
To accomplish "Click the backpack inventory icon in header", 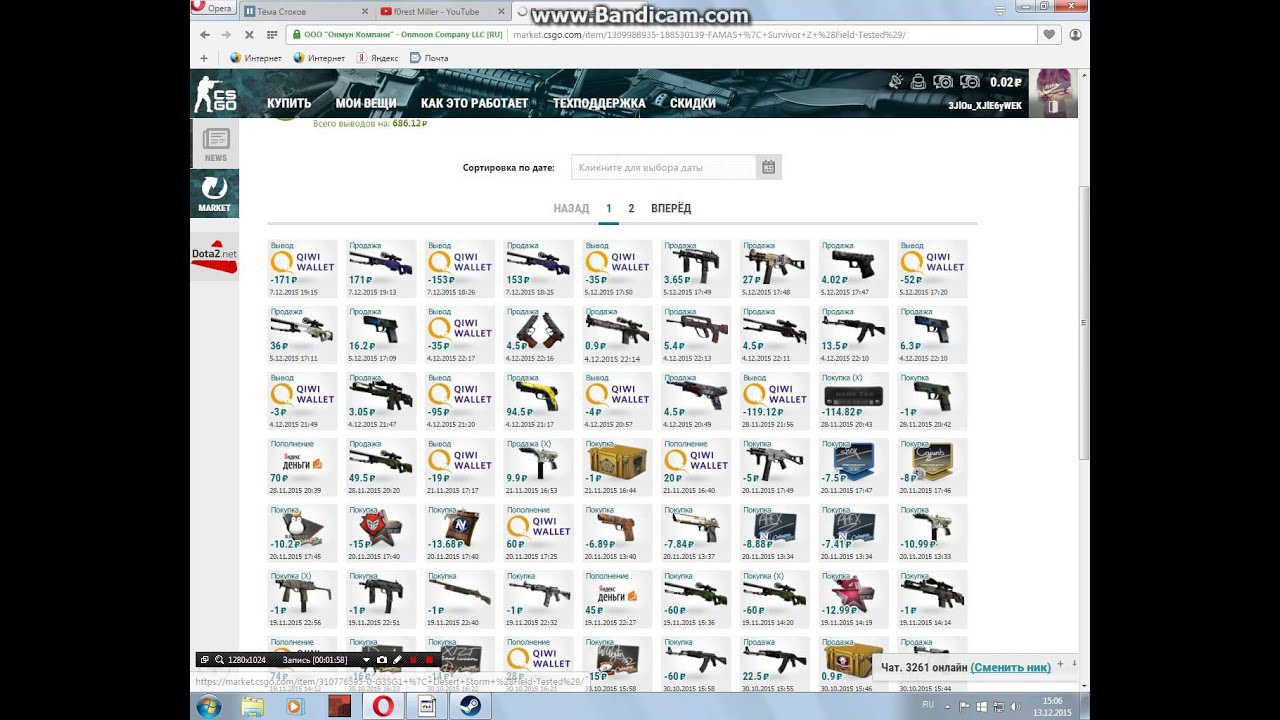I will tap(918, 82).
